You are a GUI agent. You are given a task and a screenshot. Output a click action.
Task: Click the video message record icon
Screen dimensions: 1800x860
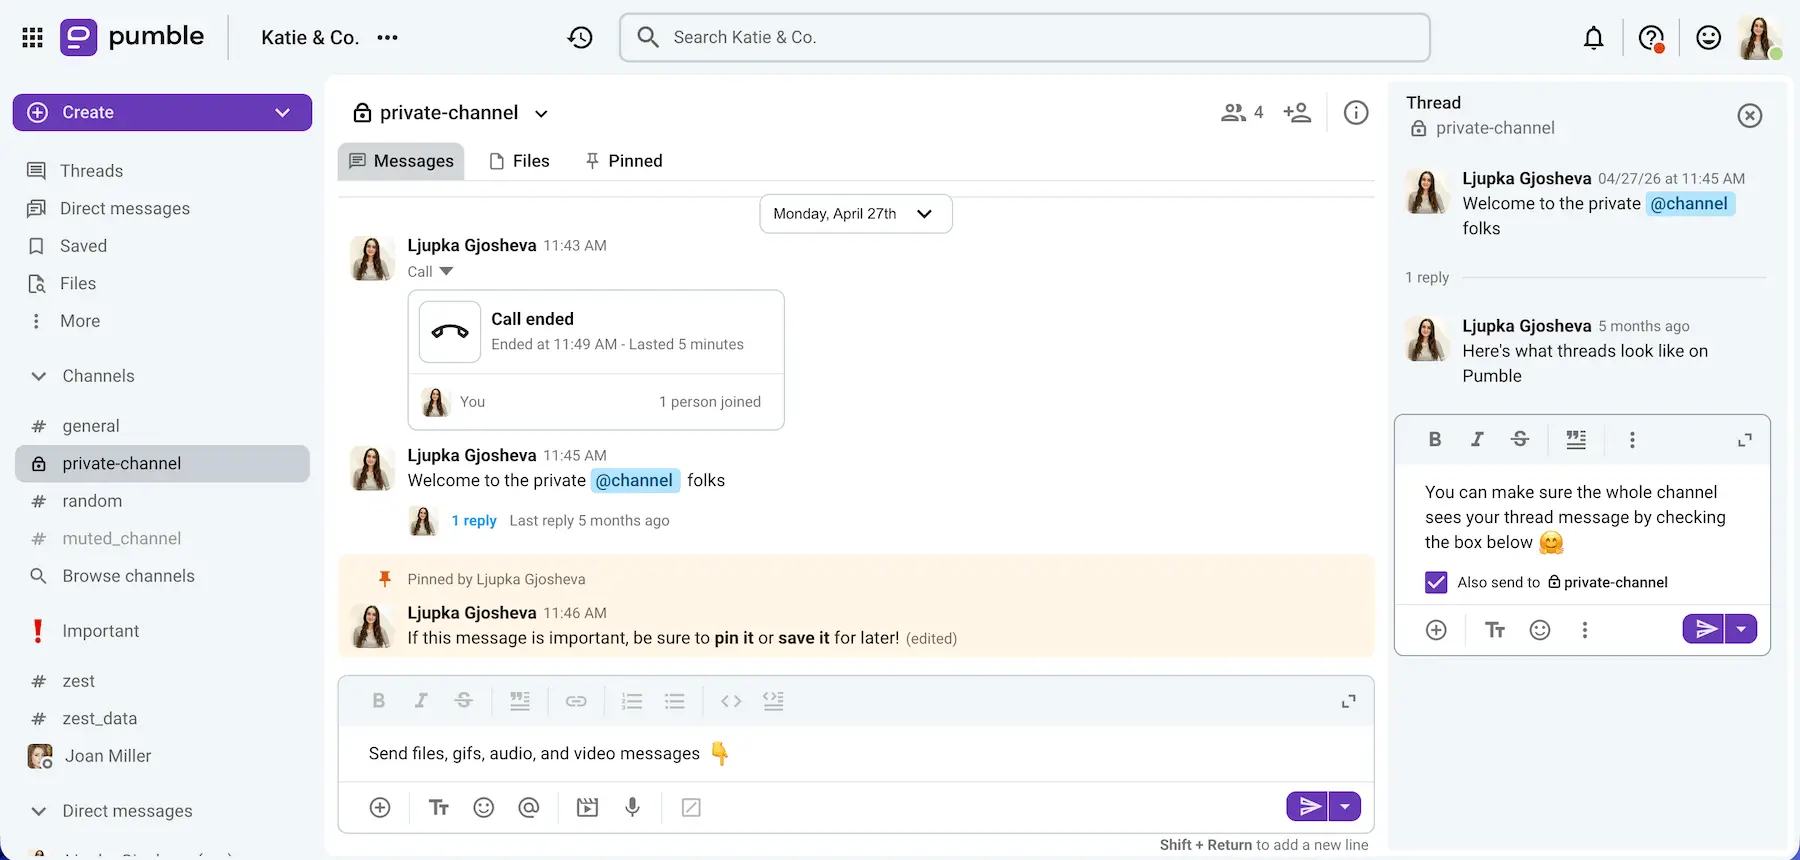(x=587, y=807)
